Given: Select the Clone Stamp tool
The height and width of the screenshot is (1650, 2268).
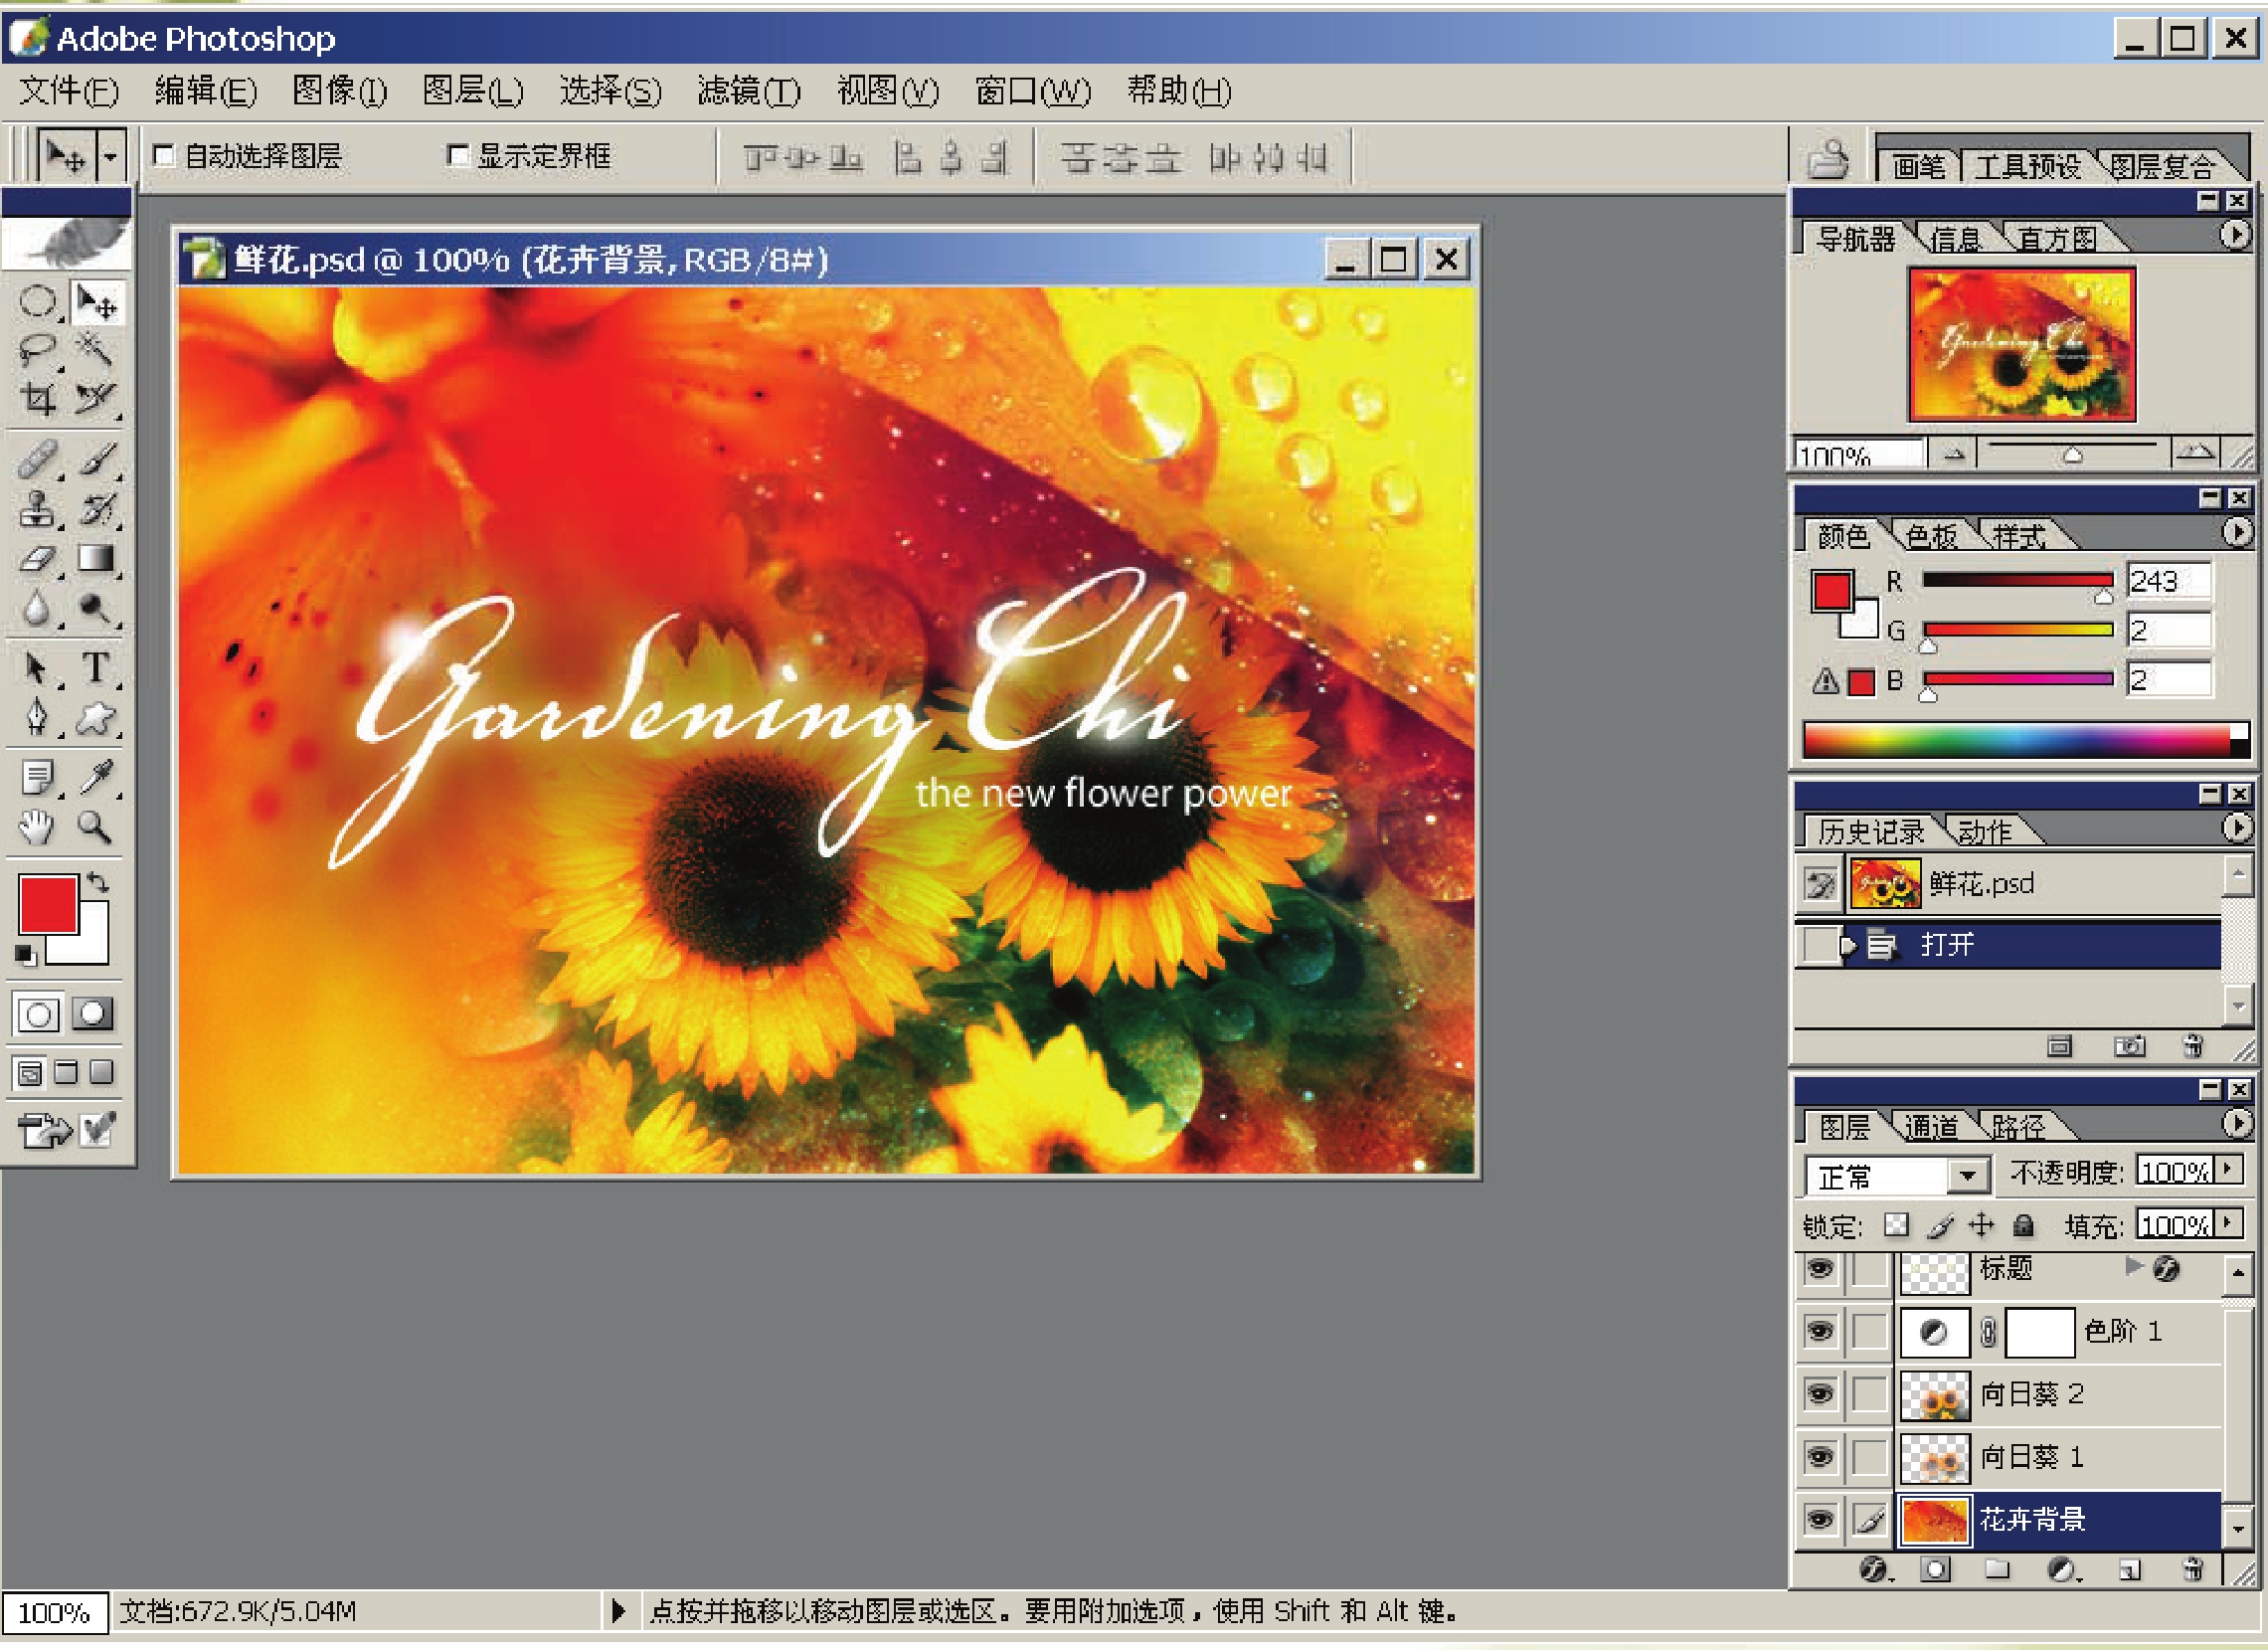Looking at the screenshot, I should pos(38,509).
